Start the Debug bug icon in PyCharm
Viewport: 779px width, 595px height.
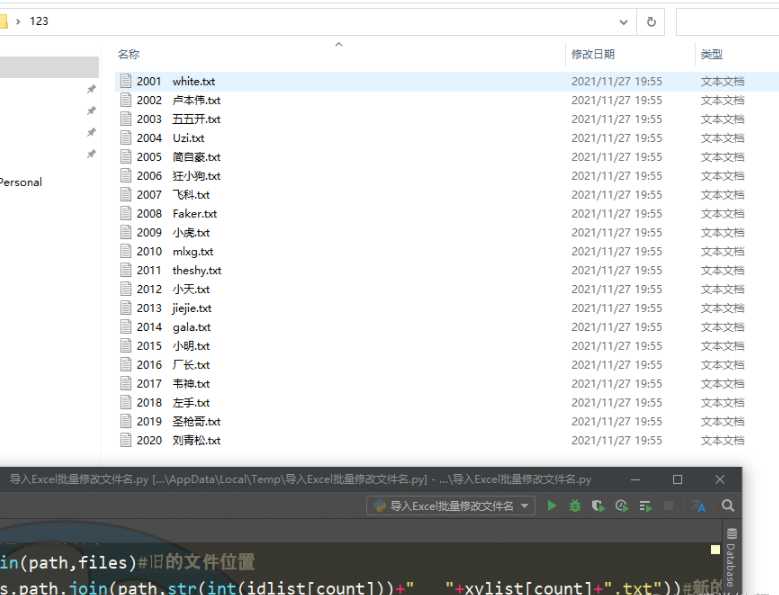[x=575, y=506]
